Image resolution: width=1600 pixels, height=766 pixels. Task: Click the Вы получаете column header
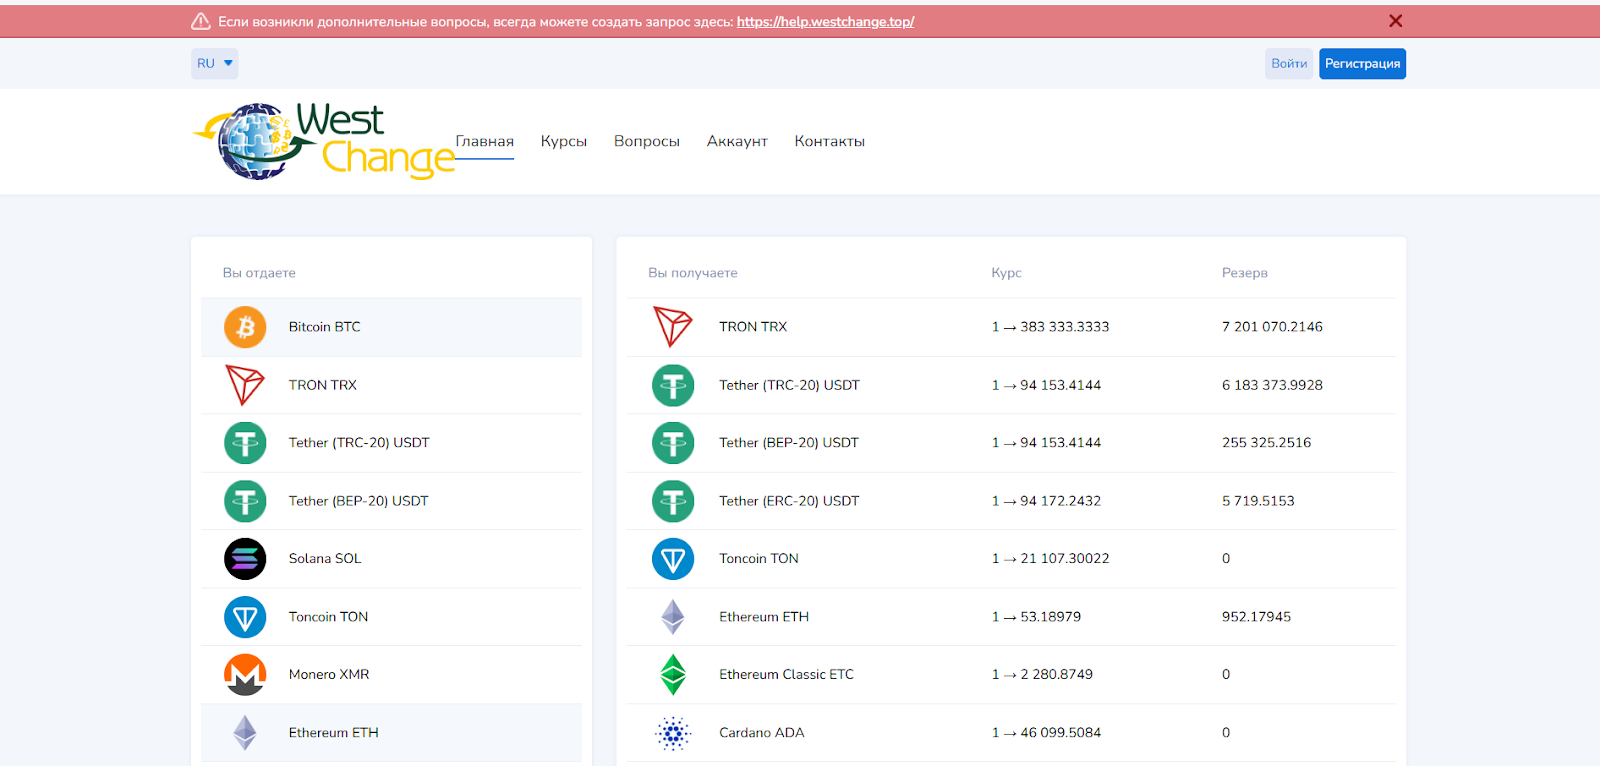pos(693,273)
